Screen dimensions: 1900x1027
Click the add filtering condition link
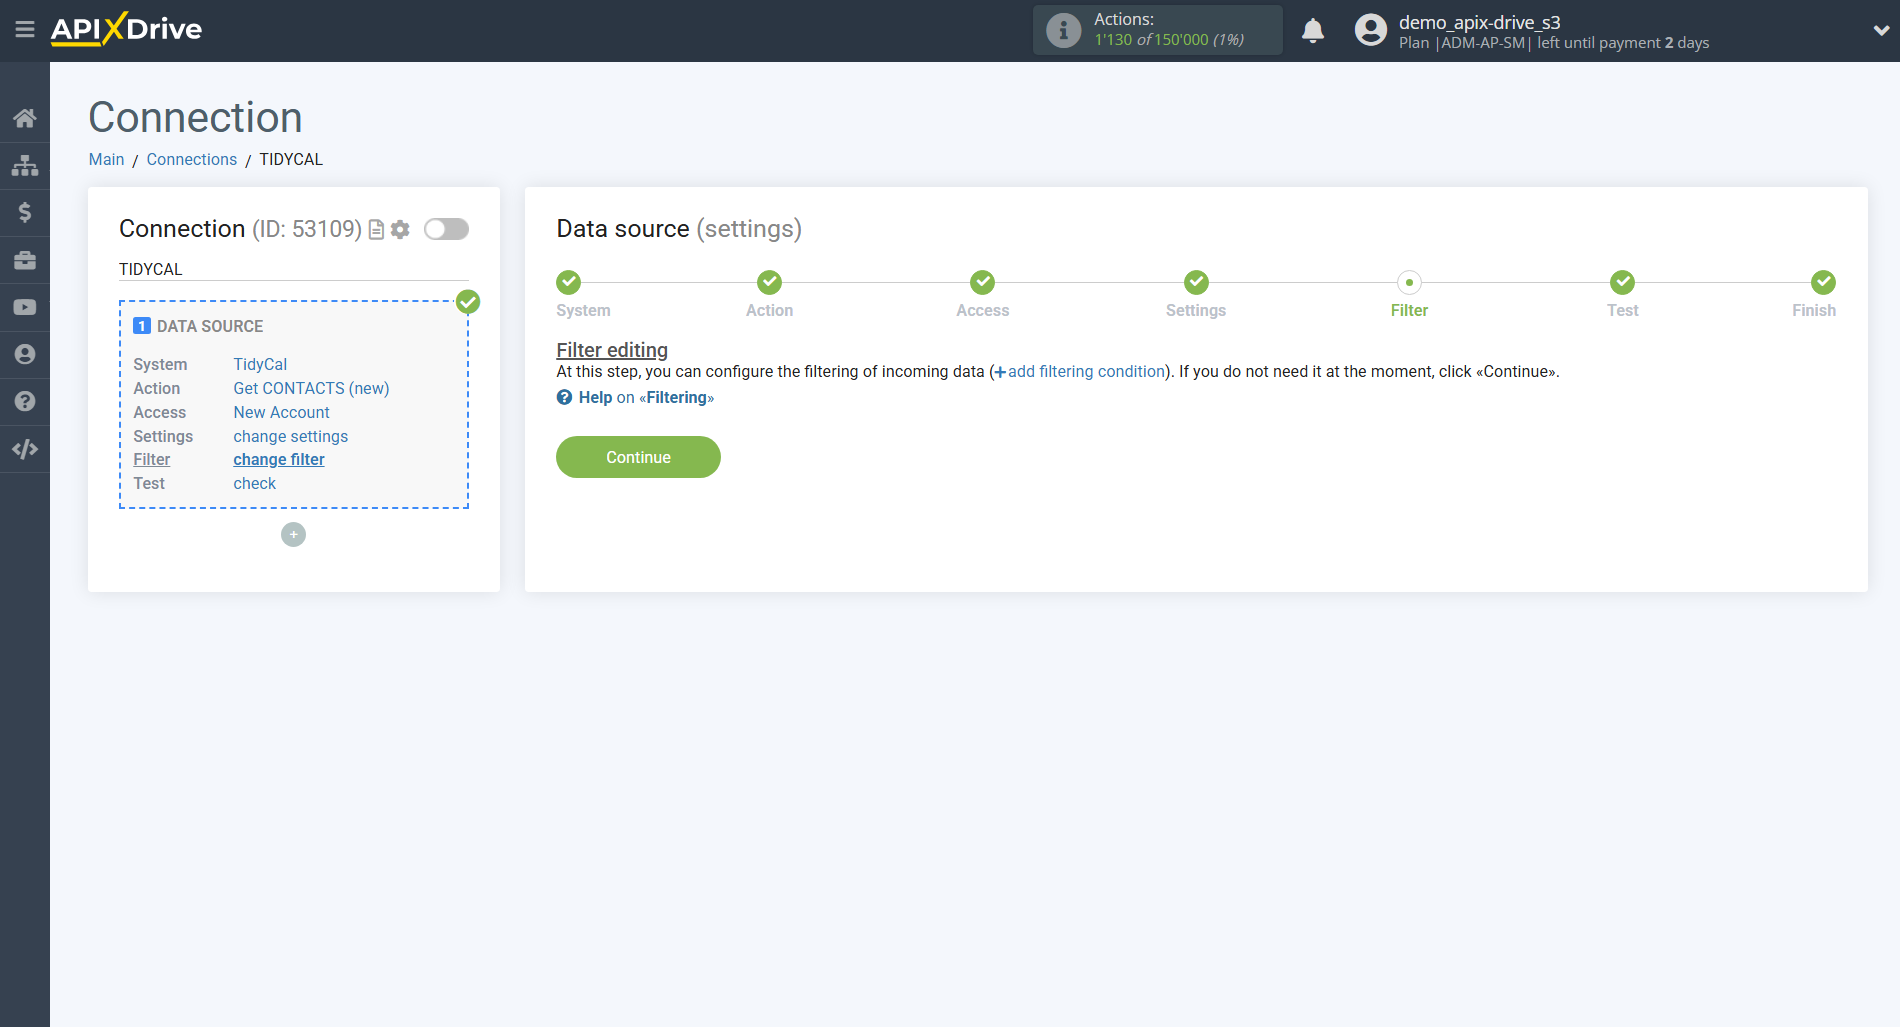pyautogui.click(x=1085, y=371)
